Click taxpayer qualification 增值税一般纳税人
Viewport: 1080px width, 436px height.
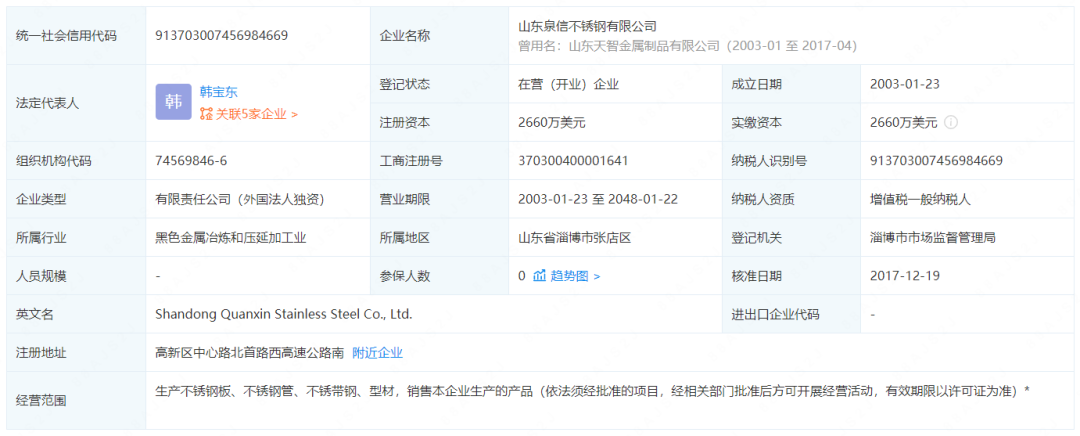[920, 200]
